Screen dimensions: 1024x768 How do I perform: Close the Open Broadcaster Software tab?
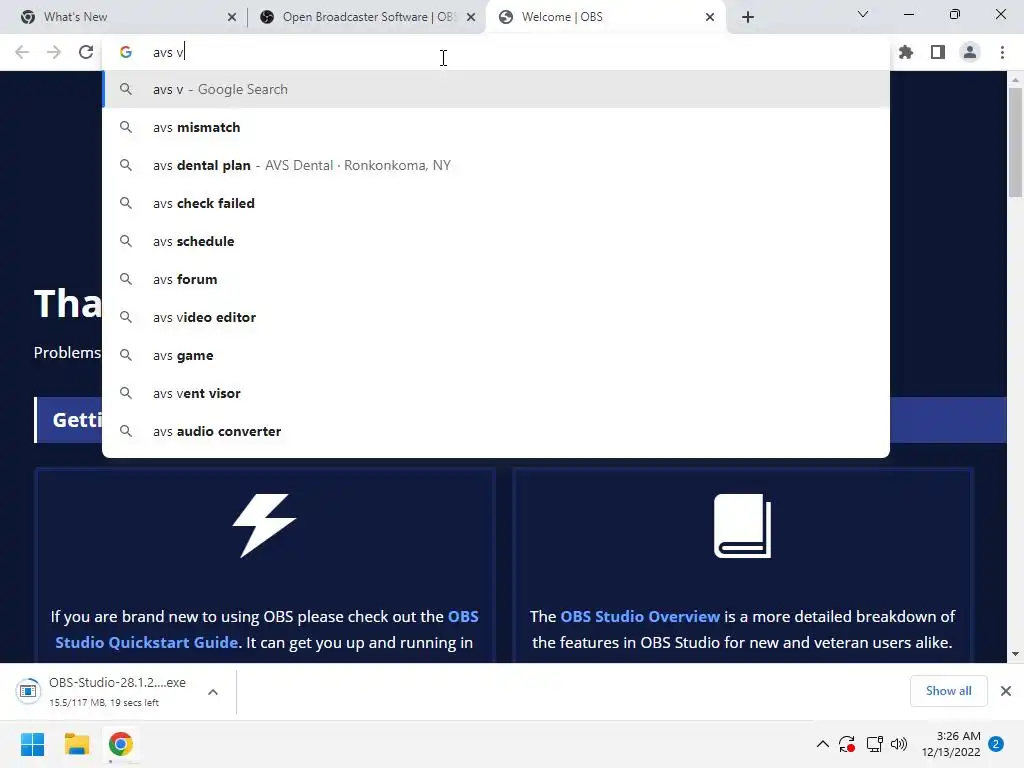tap(471, 17)
